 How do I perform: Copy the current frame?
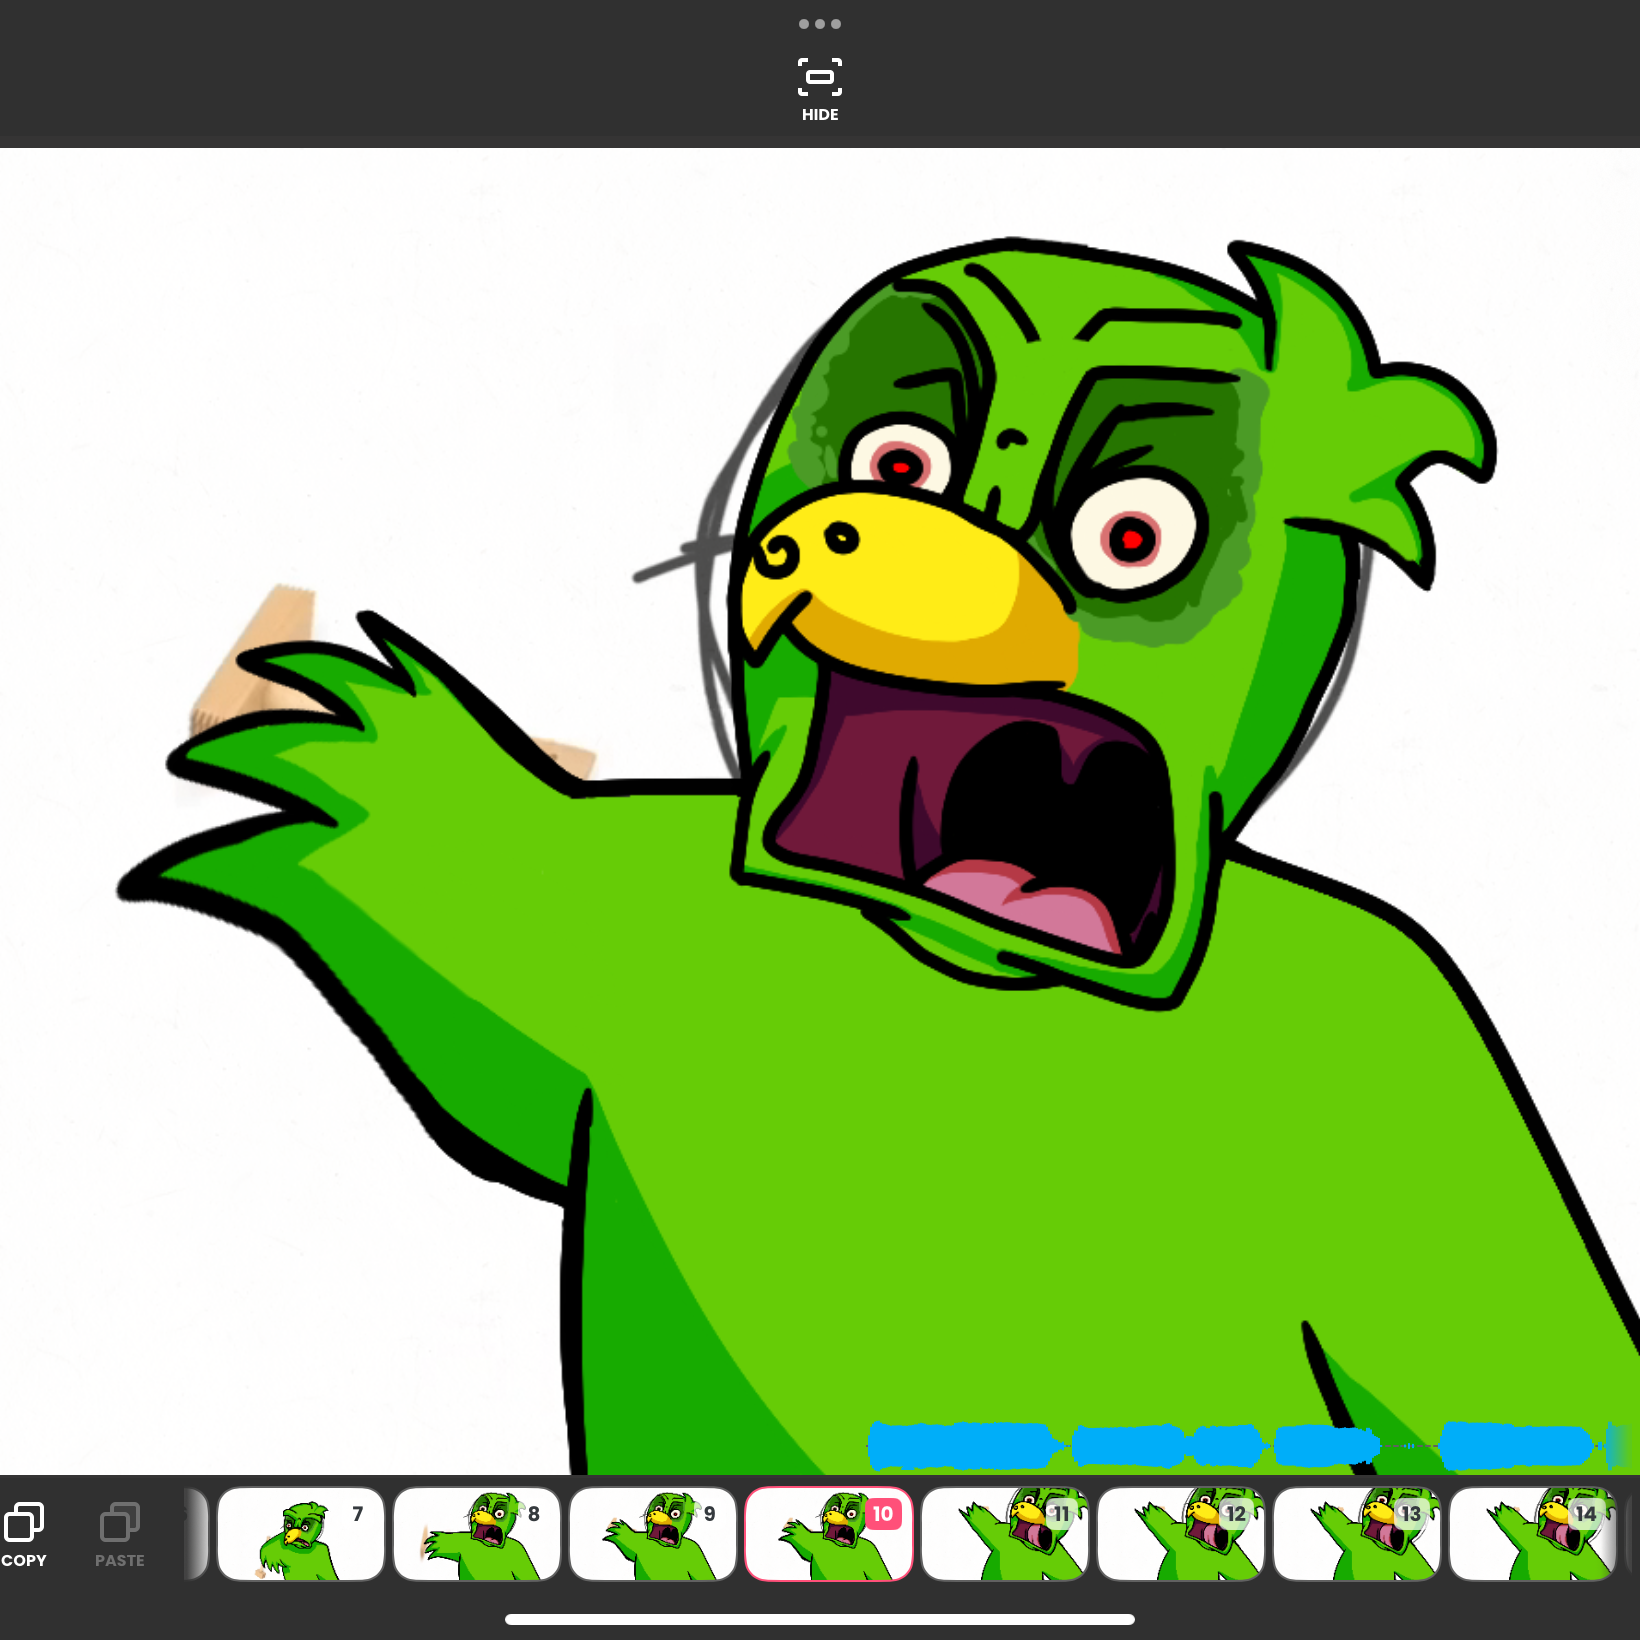[24, 1534]
